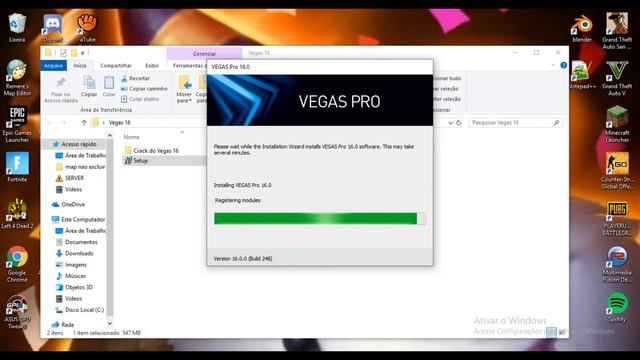The image size is (640, 360).
Task: Launch the Epic Games Launcher shortcut
Action: 17,124
